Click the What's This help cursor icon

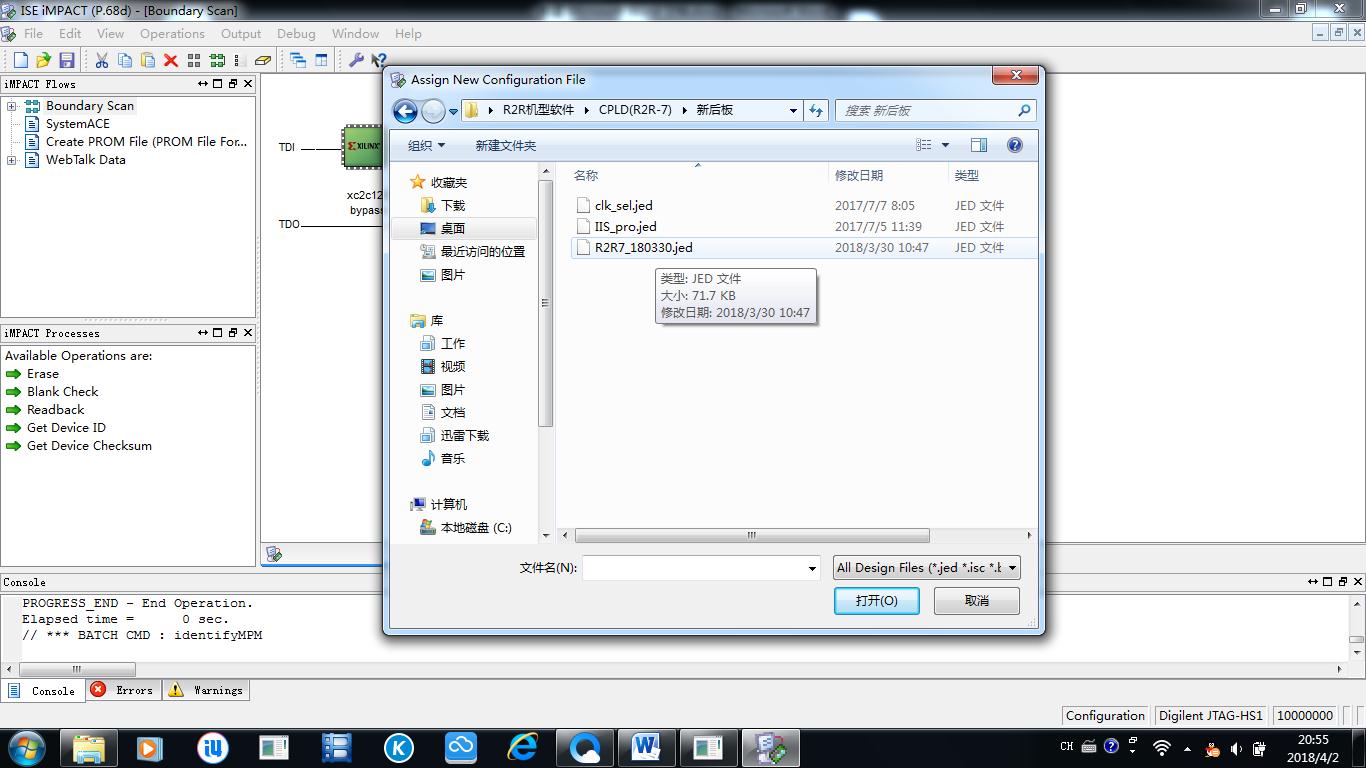pos(377,60)
